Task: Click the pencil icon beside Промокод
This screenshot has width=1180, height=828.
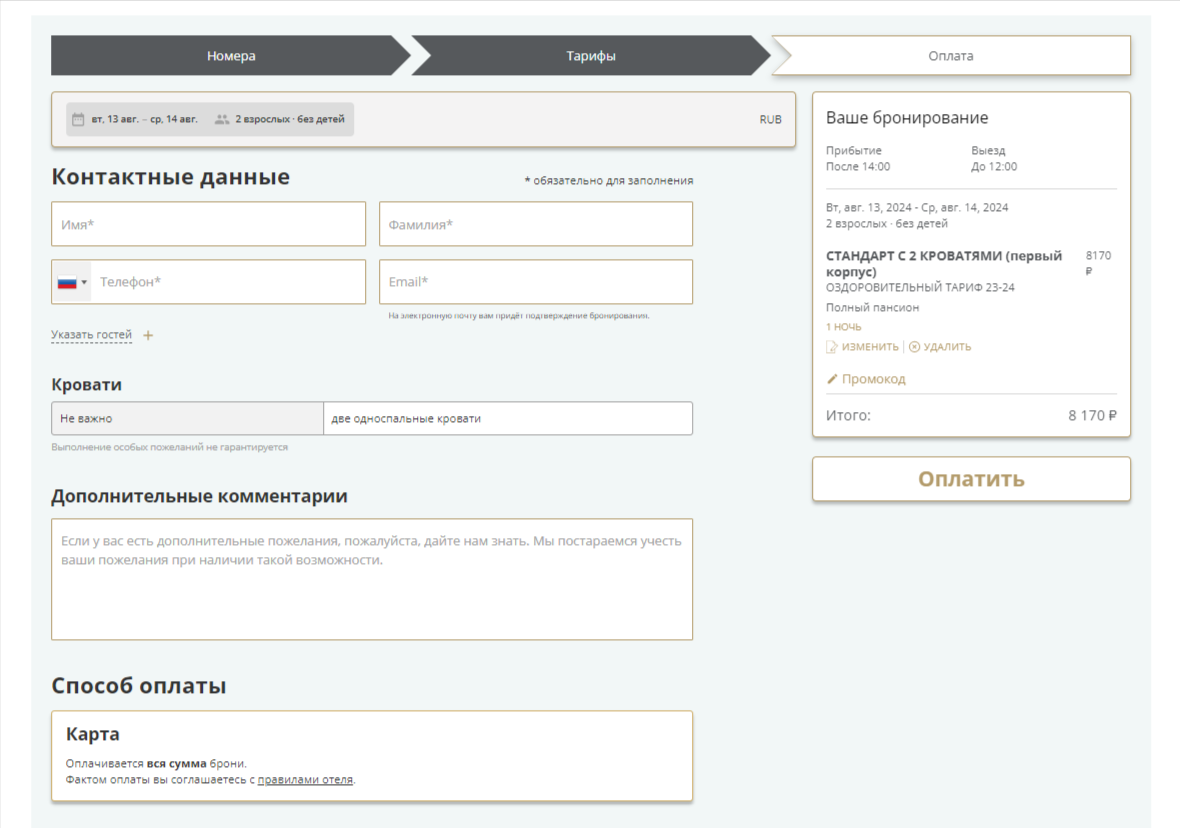Action: point(832,379)
